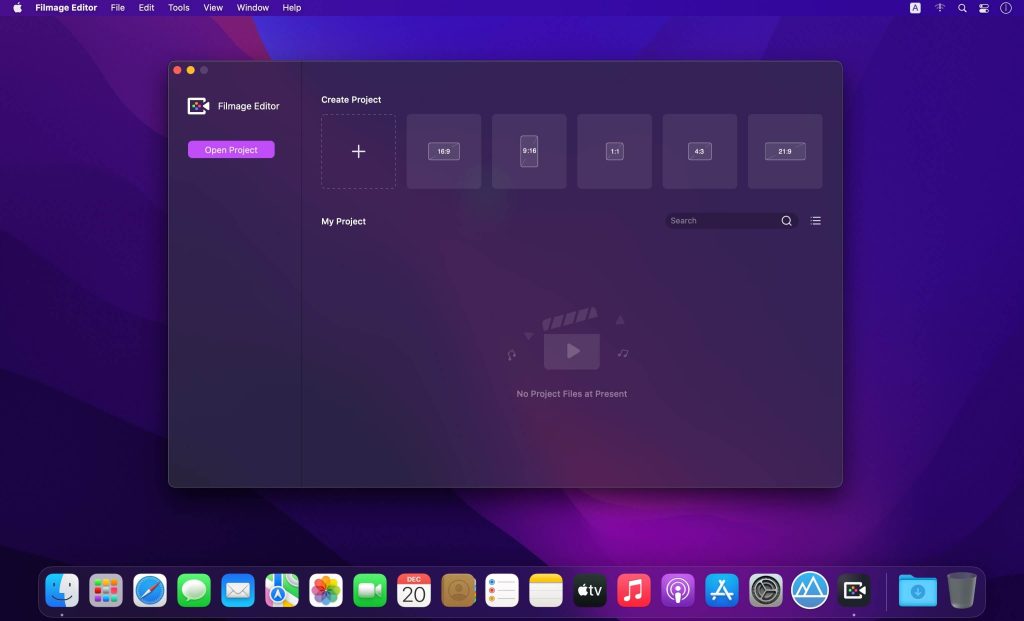Toggle list view for My Project
Viewport: 1024px width, 621px height.
[815, 220]
